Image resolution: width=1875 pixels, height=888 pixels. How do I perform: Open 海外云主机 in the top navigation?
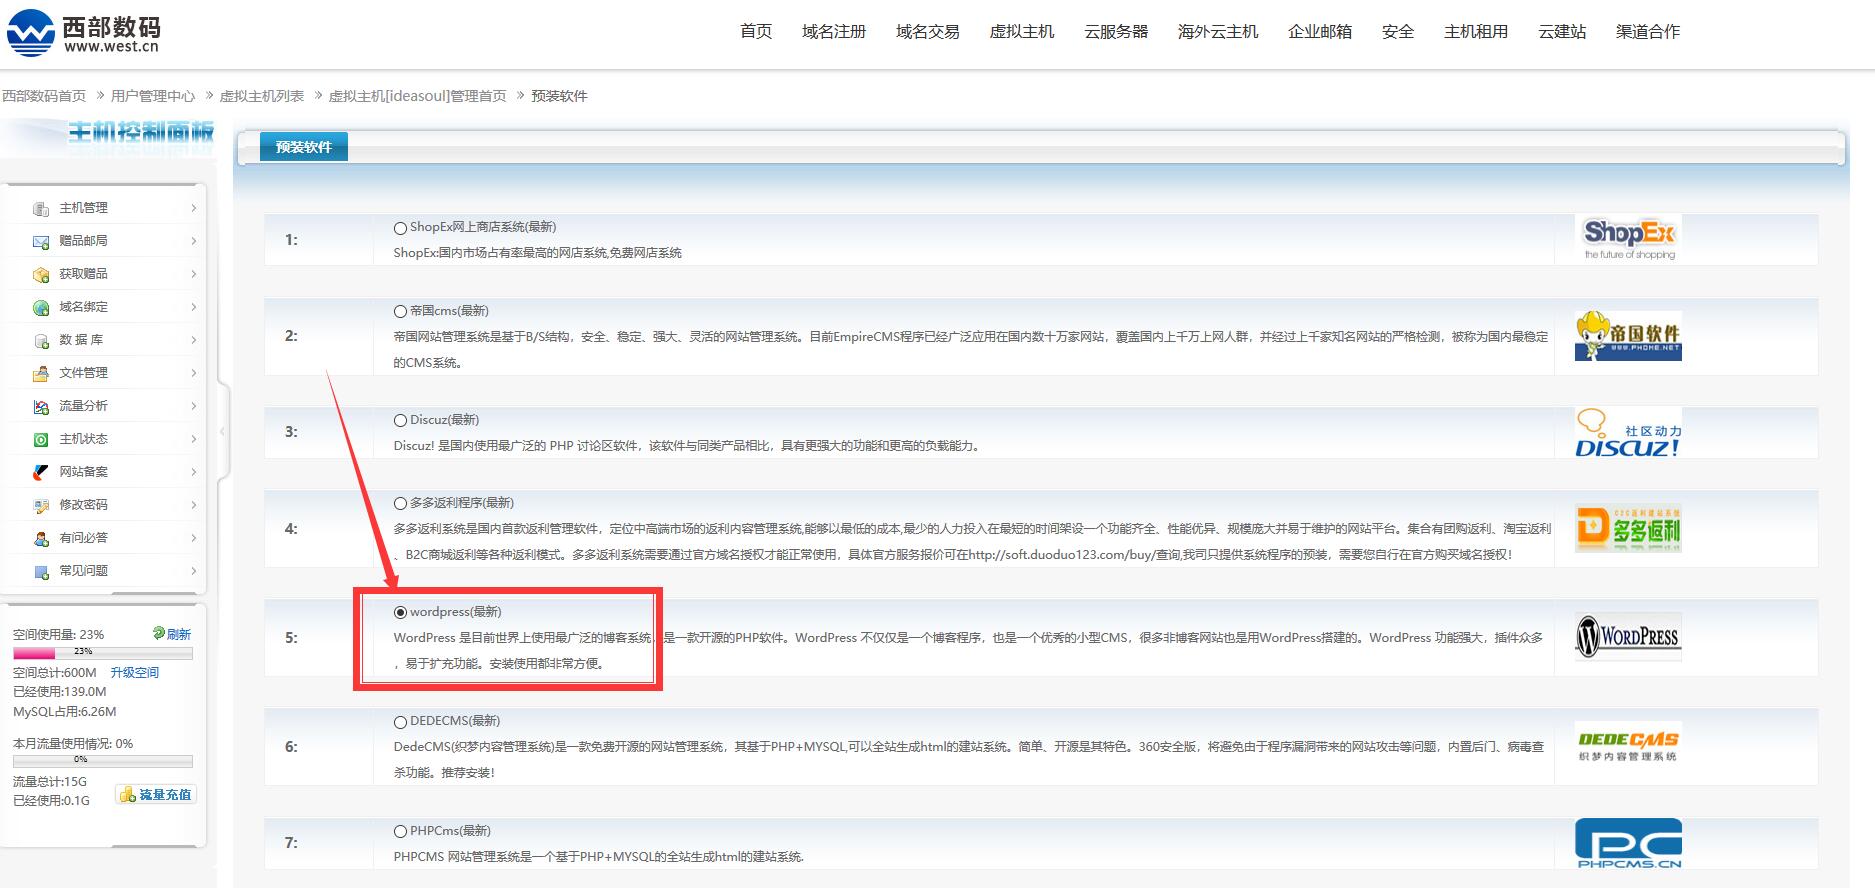point(1218,32)
